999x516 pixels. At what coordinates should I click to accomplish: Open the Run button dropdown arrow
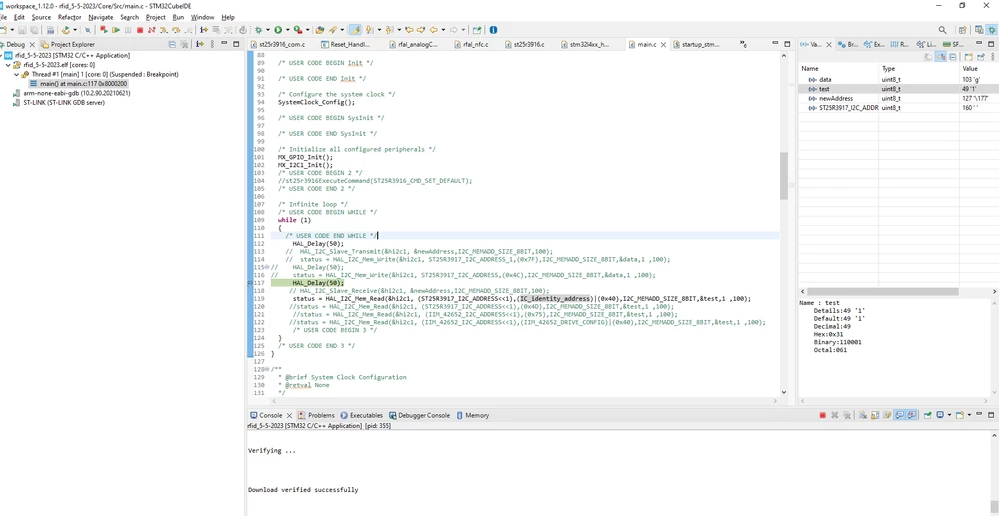tap(287, 30)
